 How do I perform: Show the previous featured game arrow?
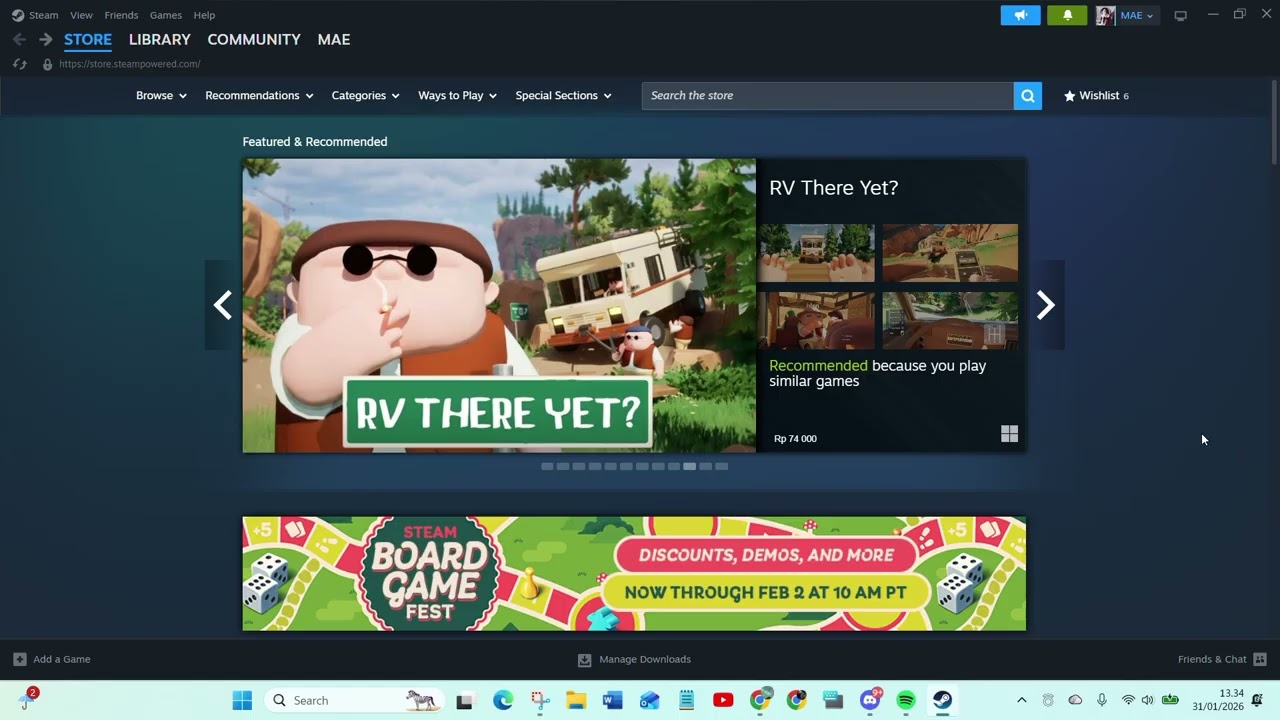[x=223, y=305]
